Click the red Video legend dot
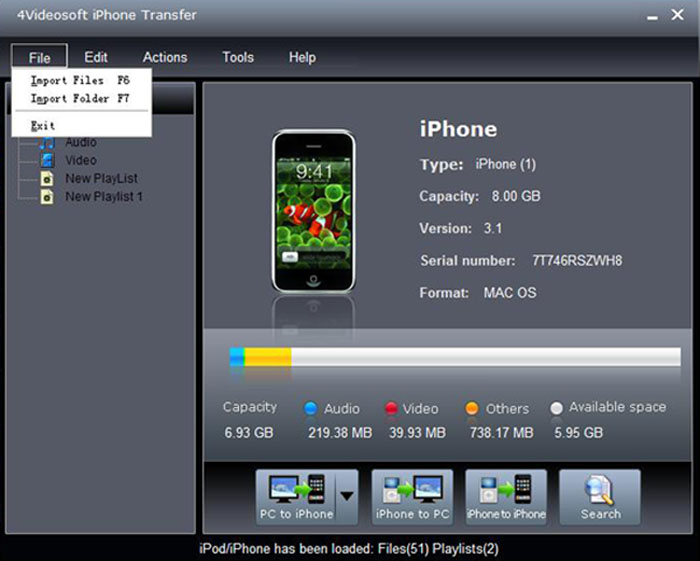The image size is (700, 561). coord(391,408)
